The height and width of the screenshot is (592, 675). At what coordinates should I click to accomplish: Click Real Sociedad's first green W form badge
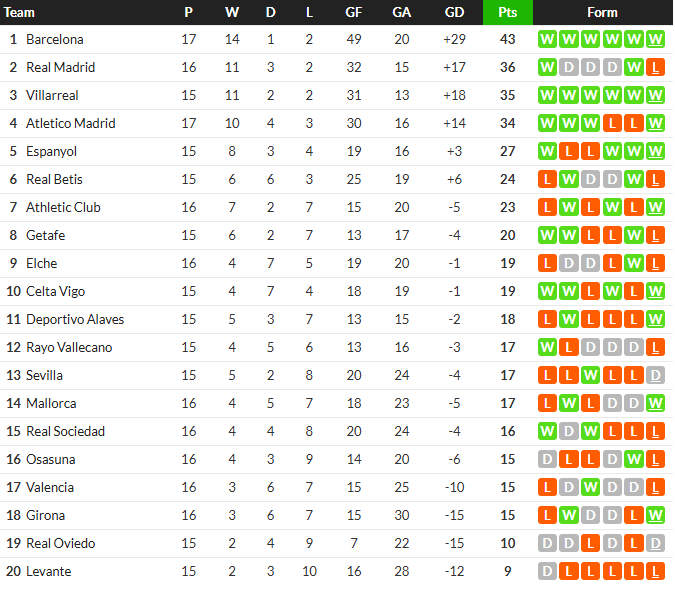547,431
